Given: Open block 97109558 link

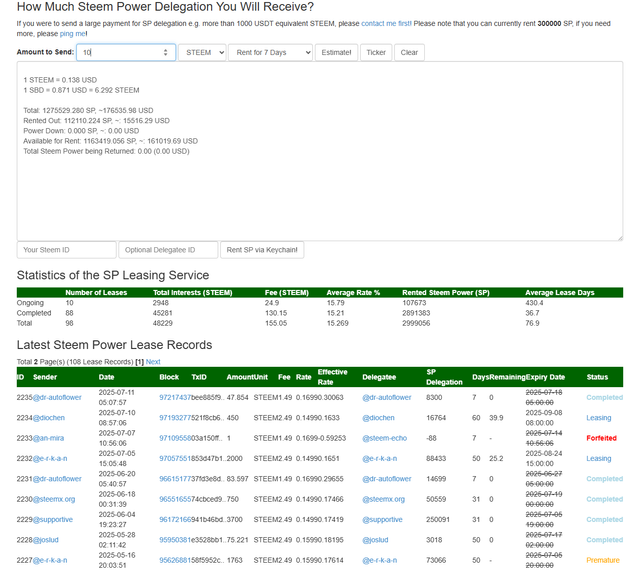Looking at the screenshot, I should 175,438.
